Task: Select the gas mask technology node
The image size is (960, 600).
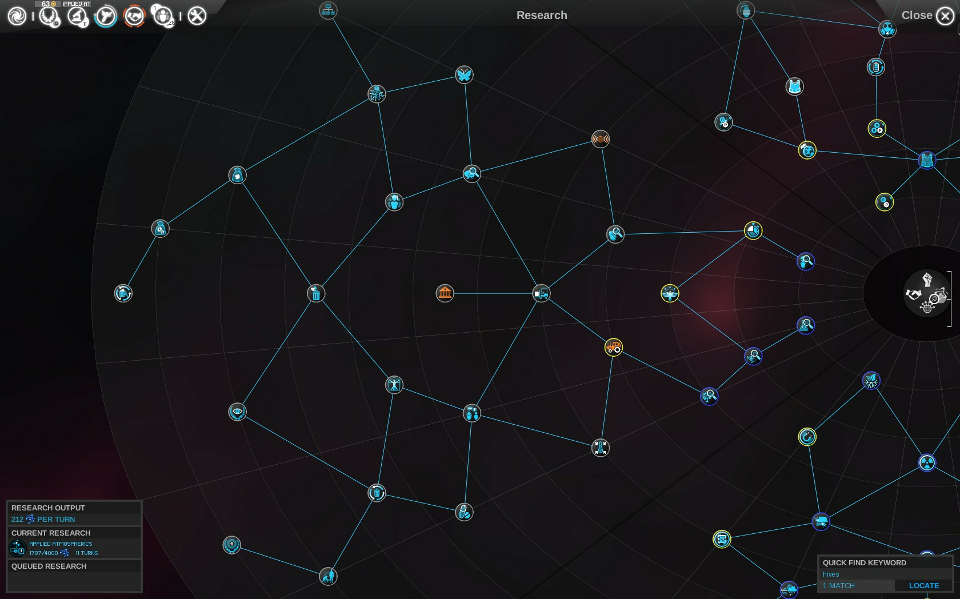Action: tap(887, 29)
